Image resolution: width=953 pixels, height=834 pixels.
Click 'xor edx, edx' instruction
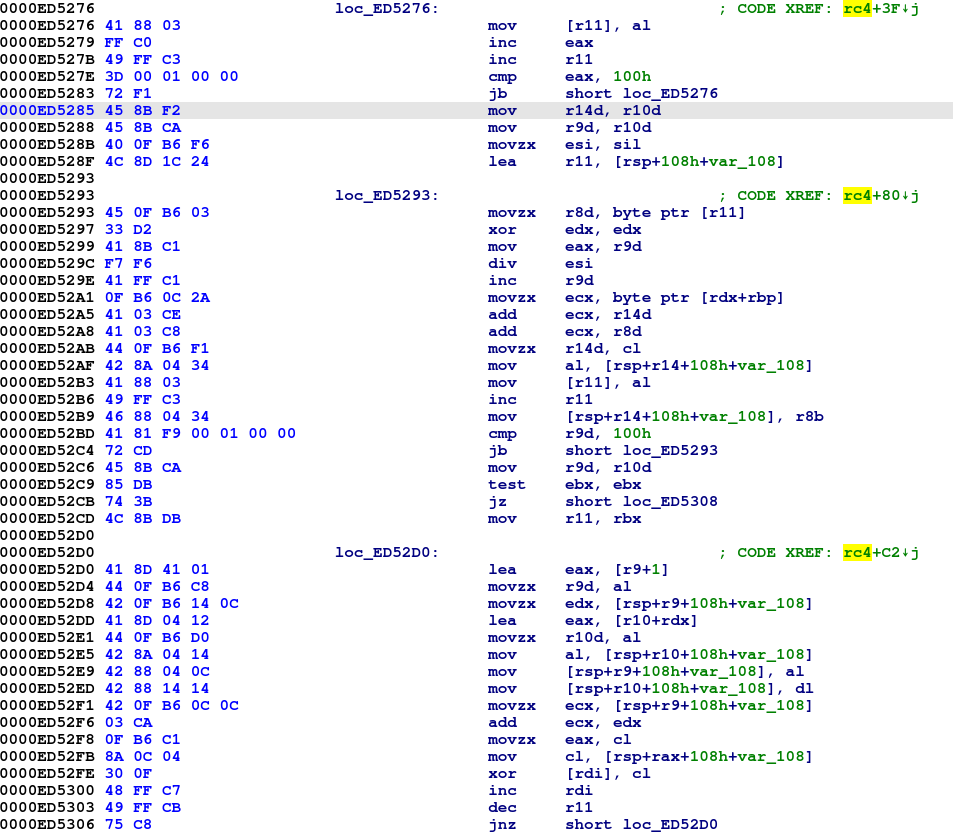[x=564, y=230]
